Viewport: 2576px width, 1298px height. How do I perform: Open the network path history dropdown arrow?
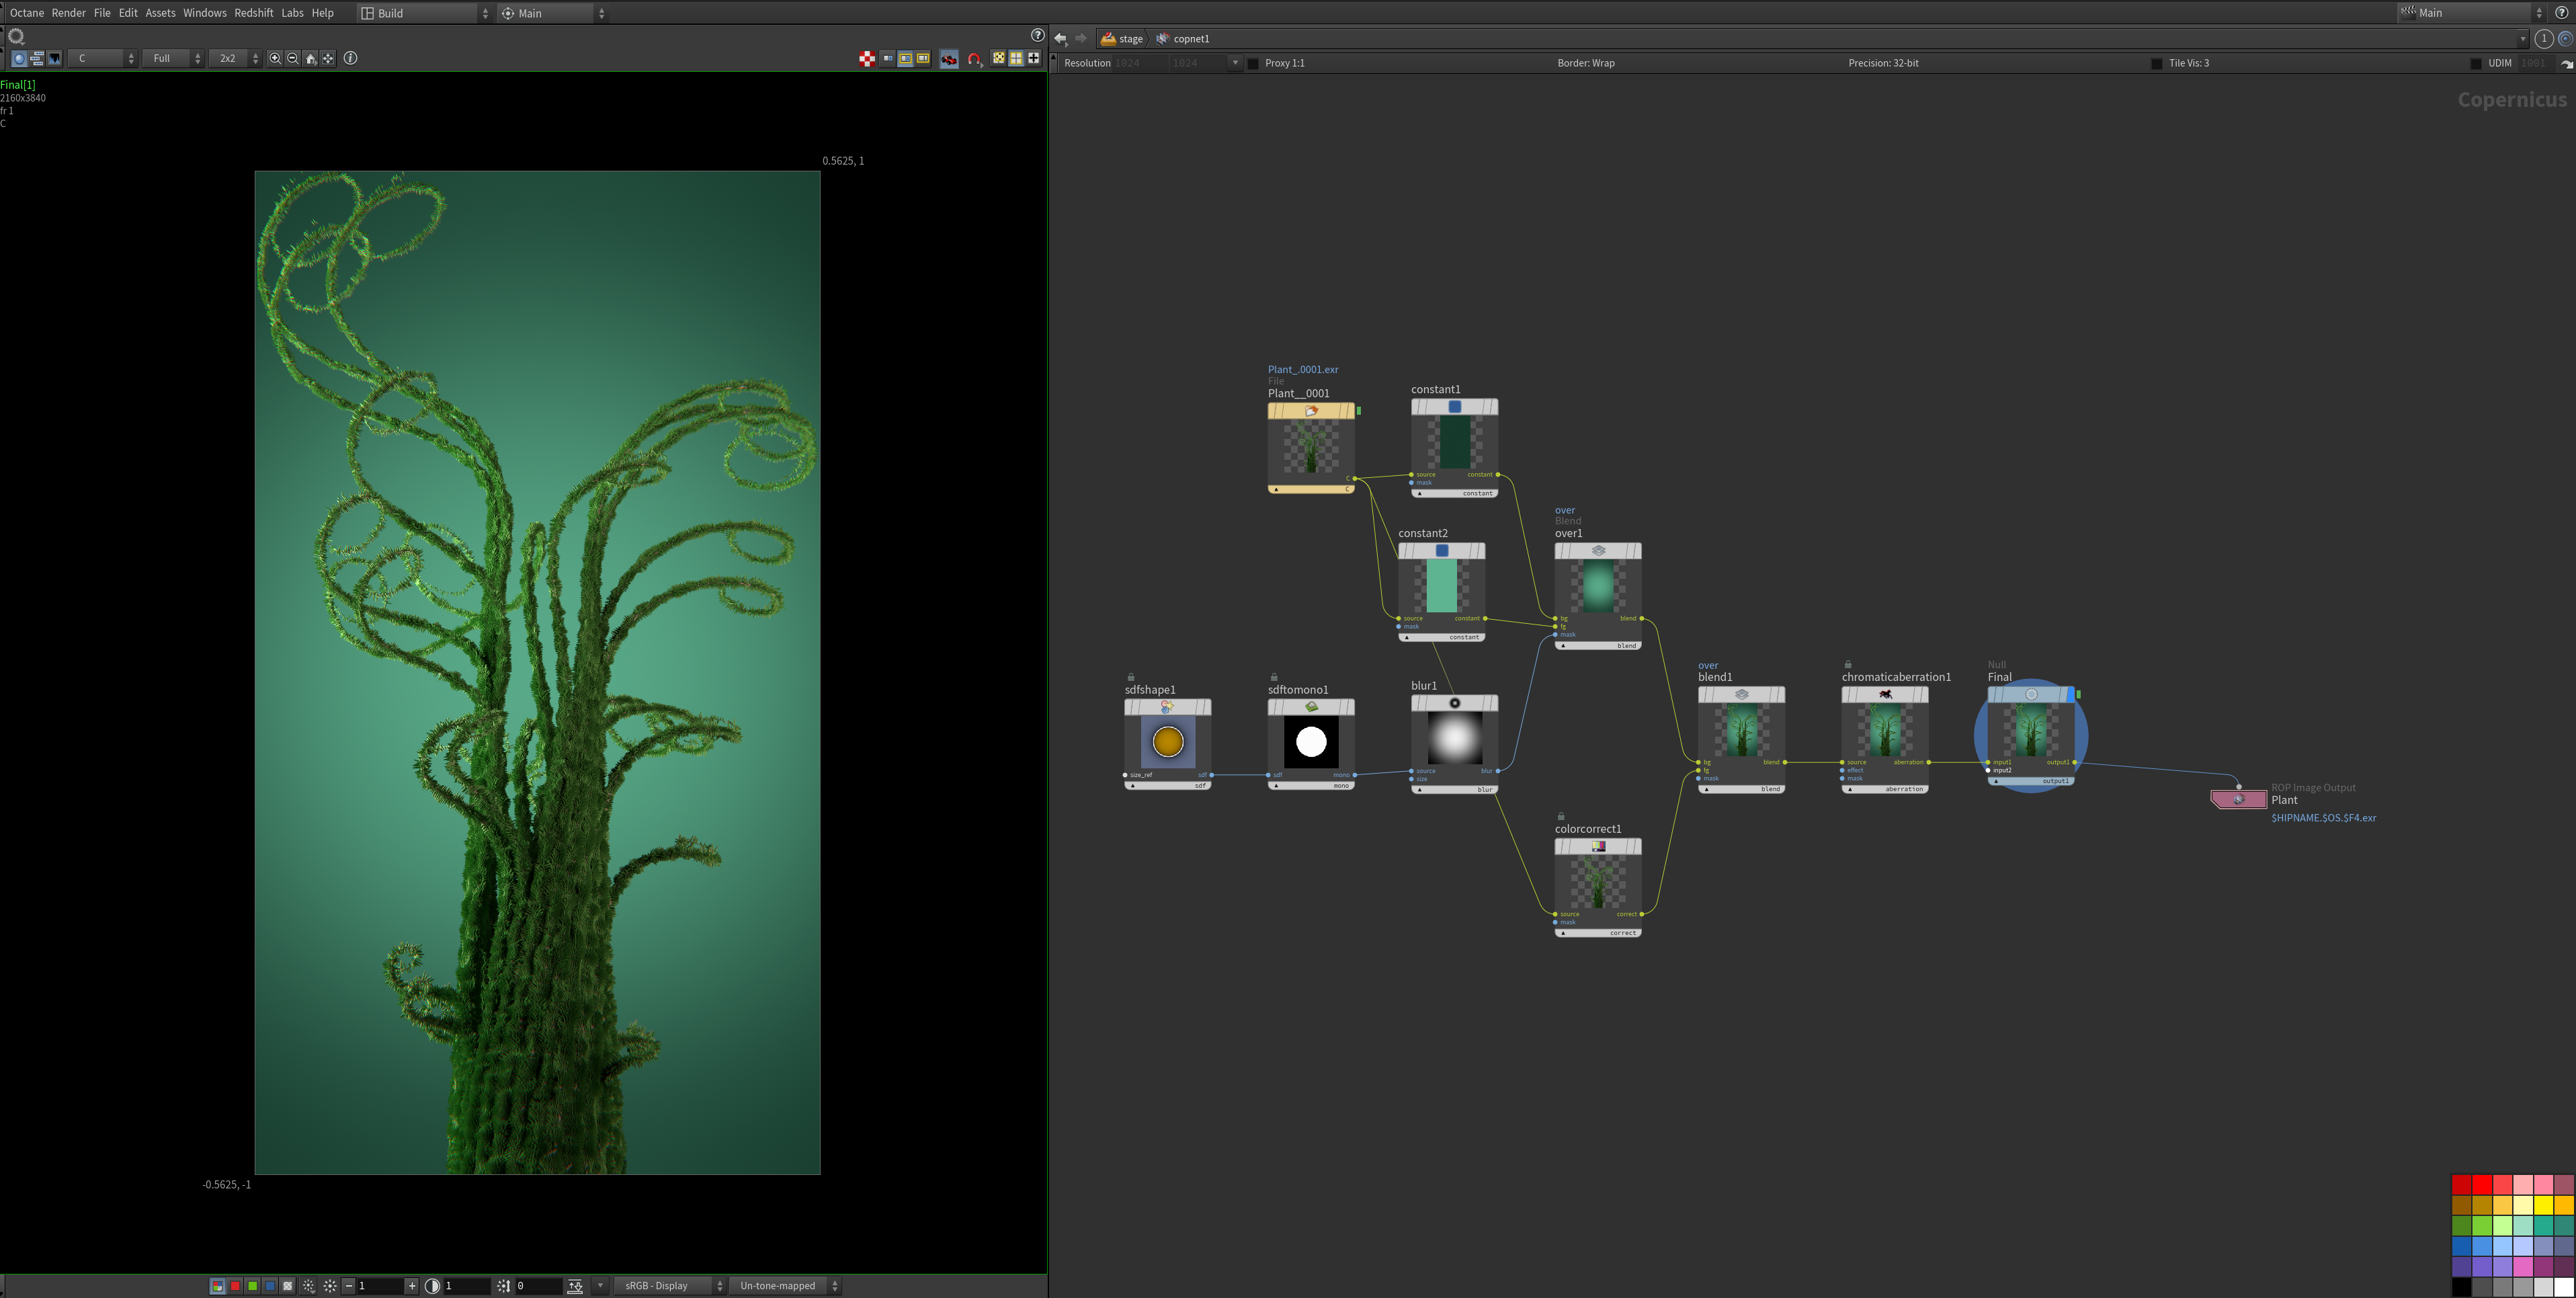pos(2523,39)
